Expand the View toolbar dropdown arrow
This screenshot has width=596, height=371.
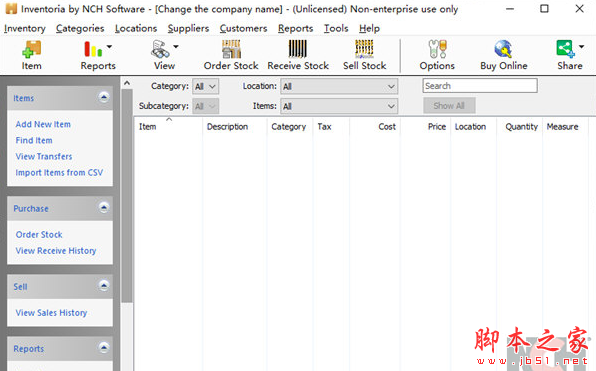(176, 47)
